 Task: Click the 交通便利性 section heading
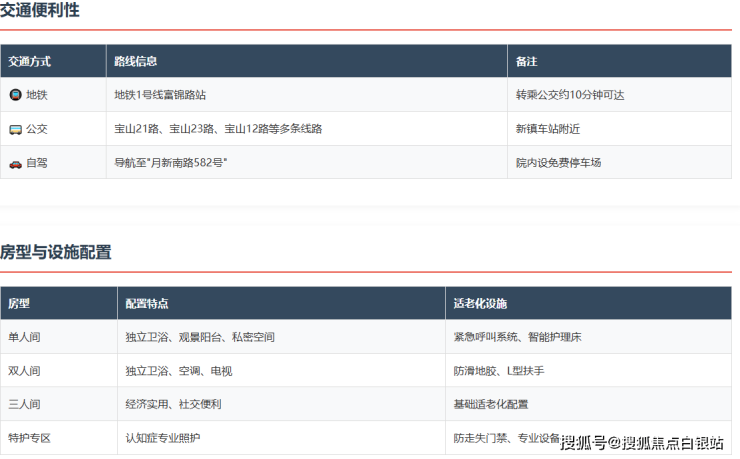[x=40, y=11]
